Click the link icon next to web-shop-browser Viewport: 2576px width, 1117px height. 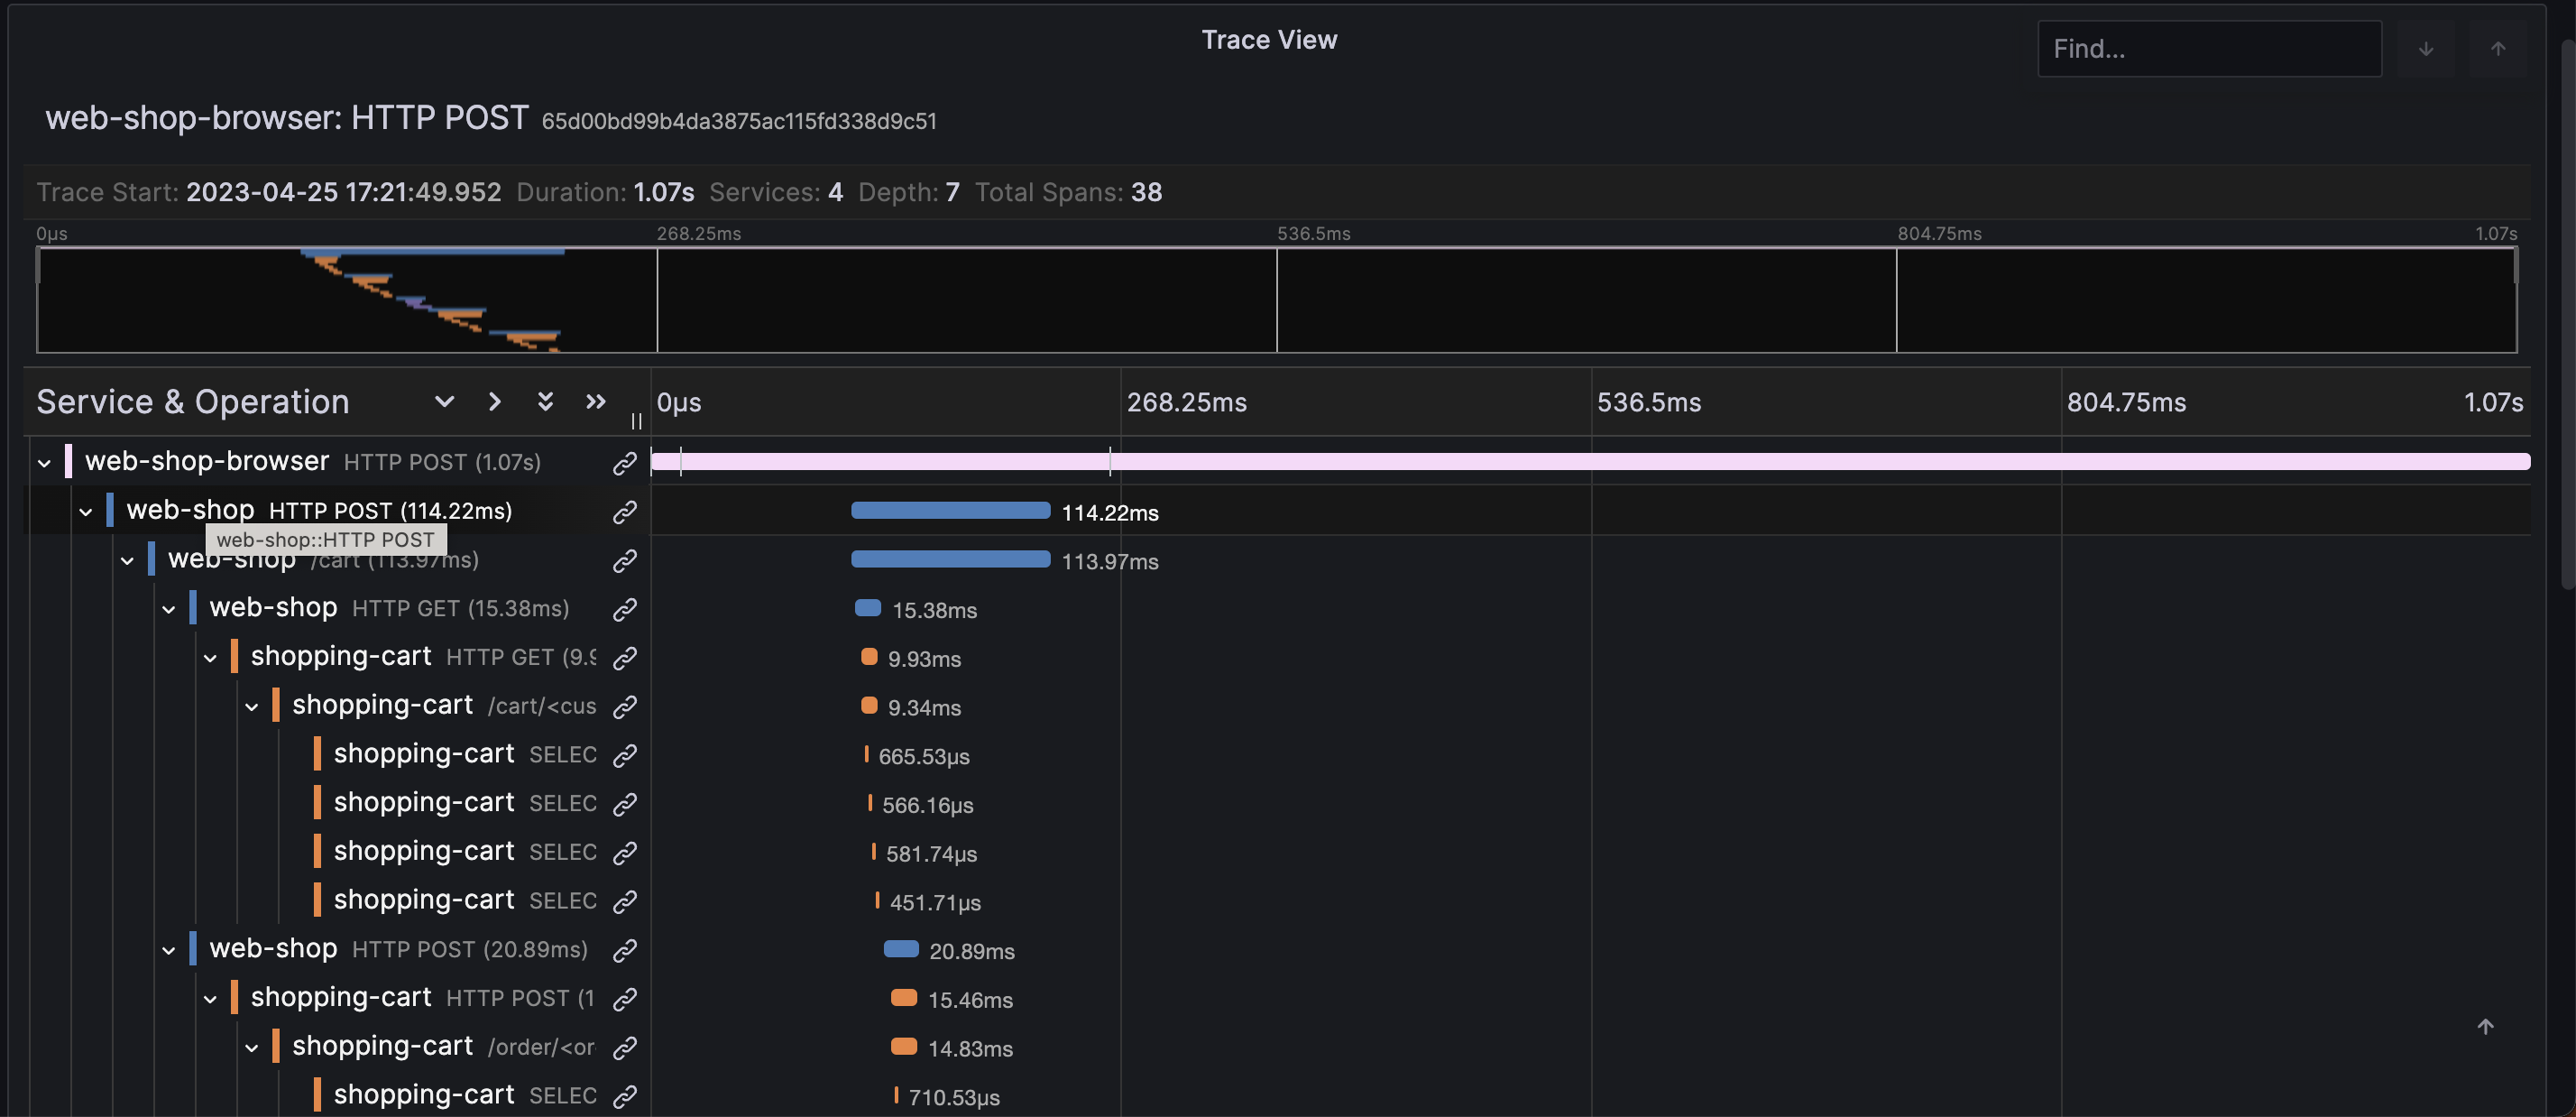(622, 462)
